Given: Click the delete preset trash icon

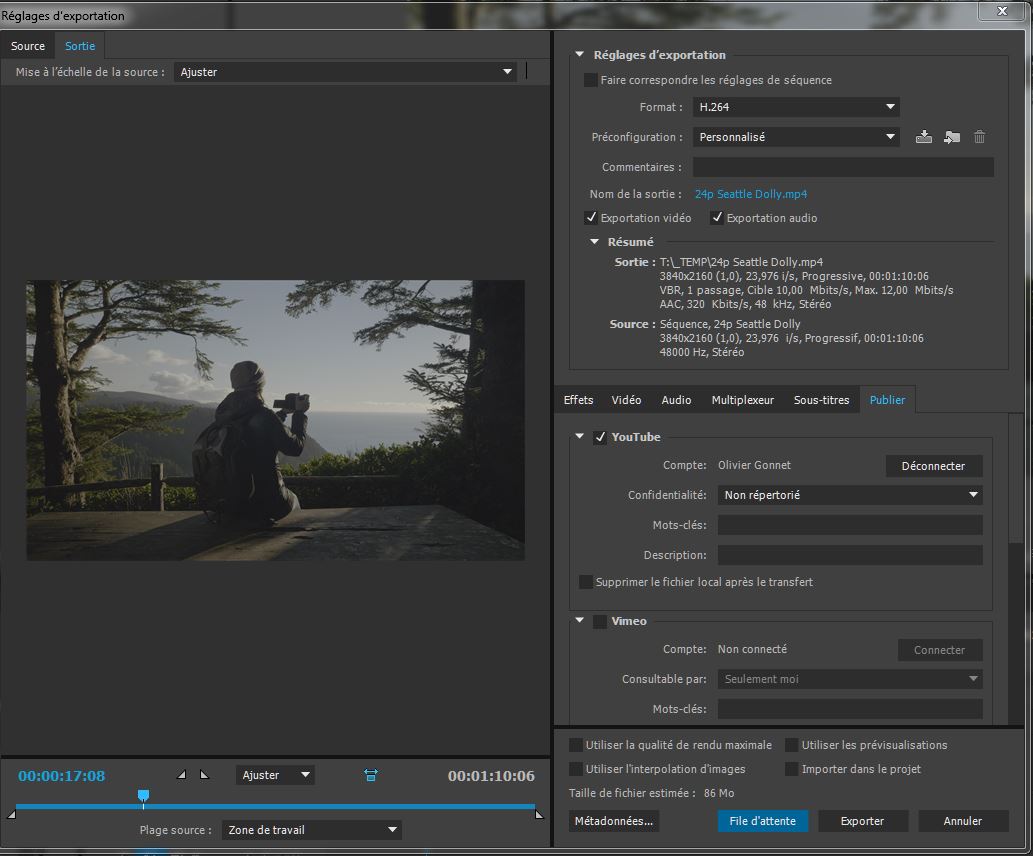Looking at the screenshot, I should 980,137.
